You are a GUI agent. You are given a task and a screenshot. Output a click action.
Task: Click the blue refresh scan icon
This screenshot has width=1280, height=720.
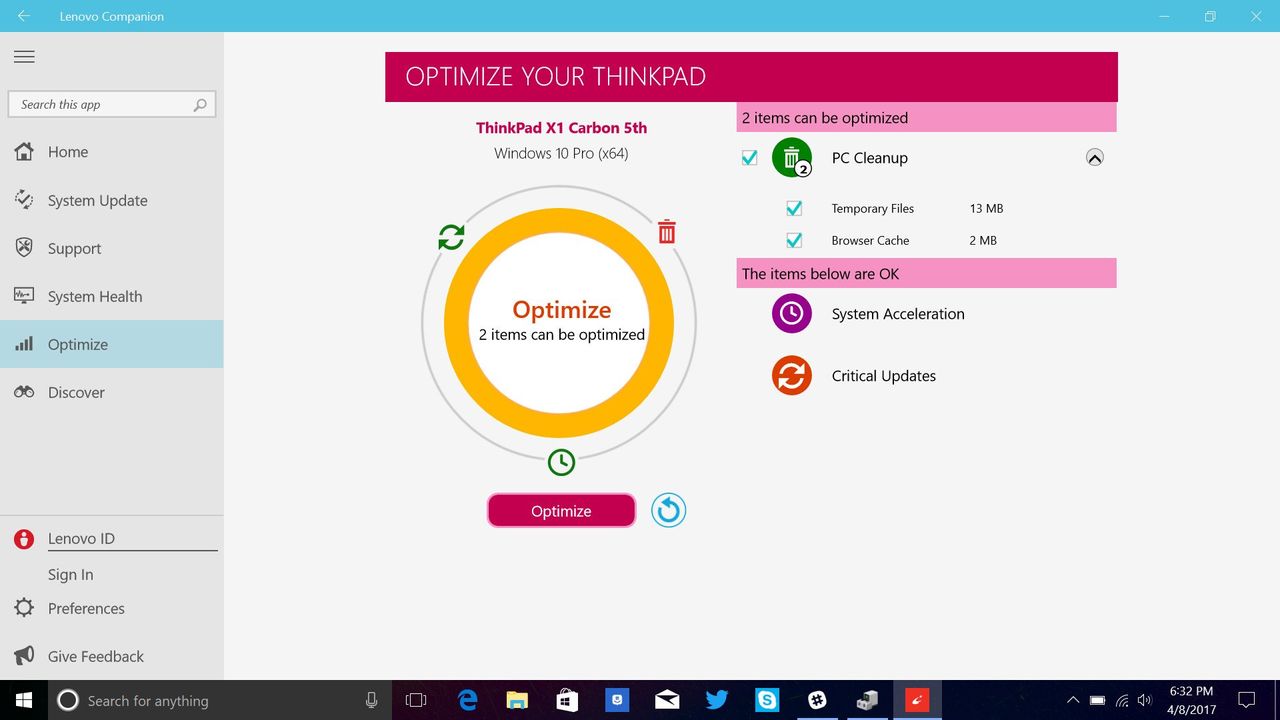[x=668, y=511]
